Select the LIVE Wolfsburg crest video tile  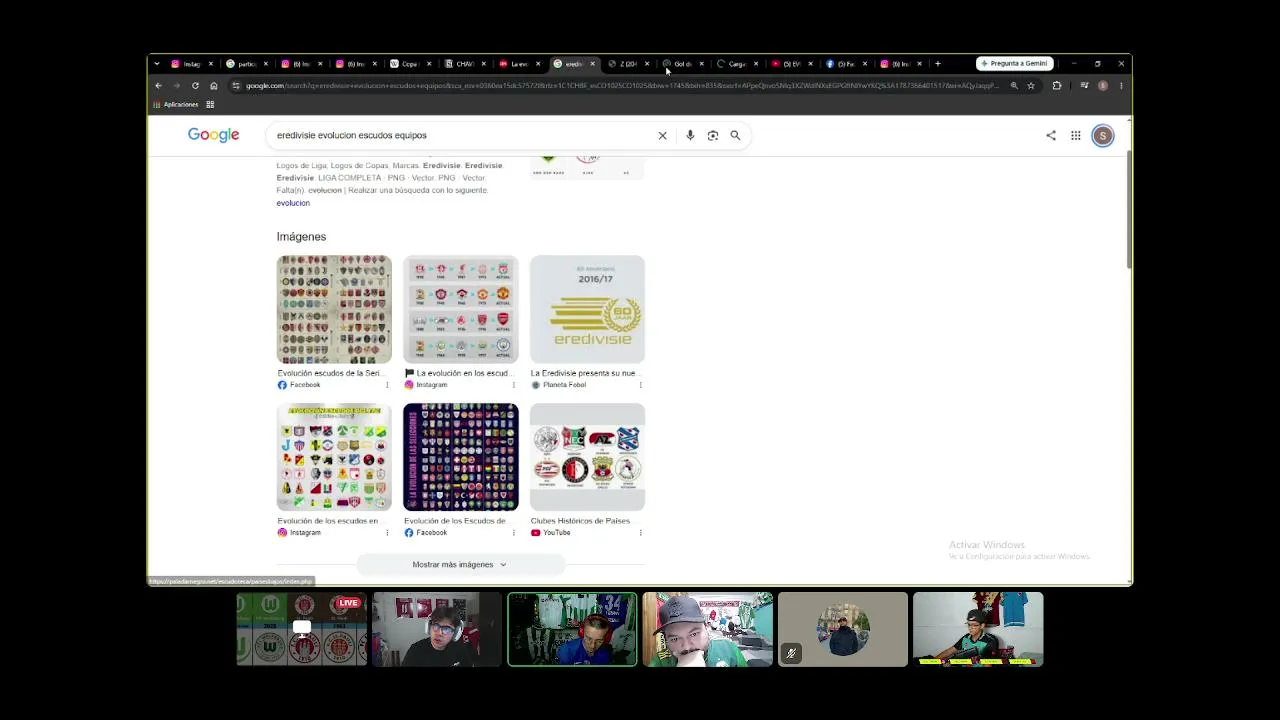[301, 629]
